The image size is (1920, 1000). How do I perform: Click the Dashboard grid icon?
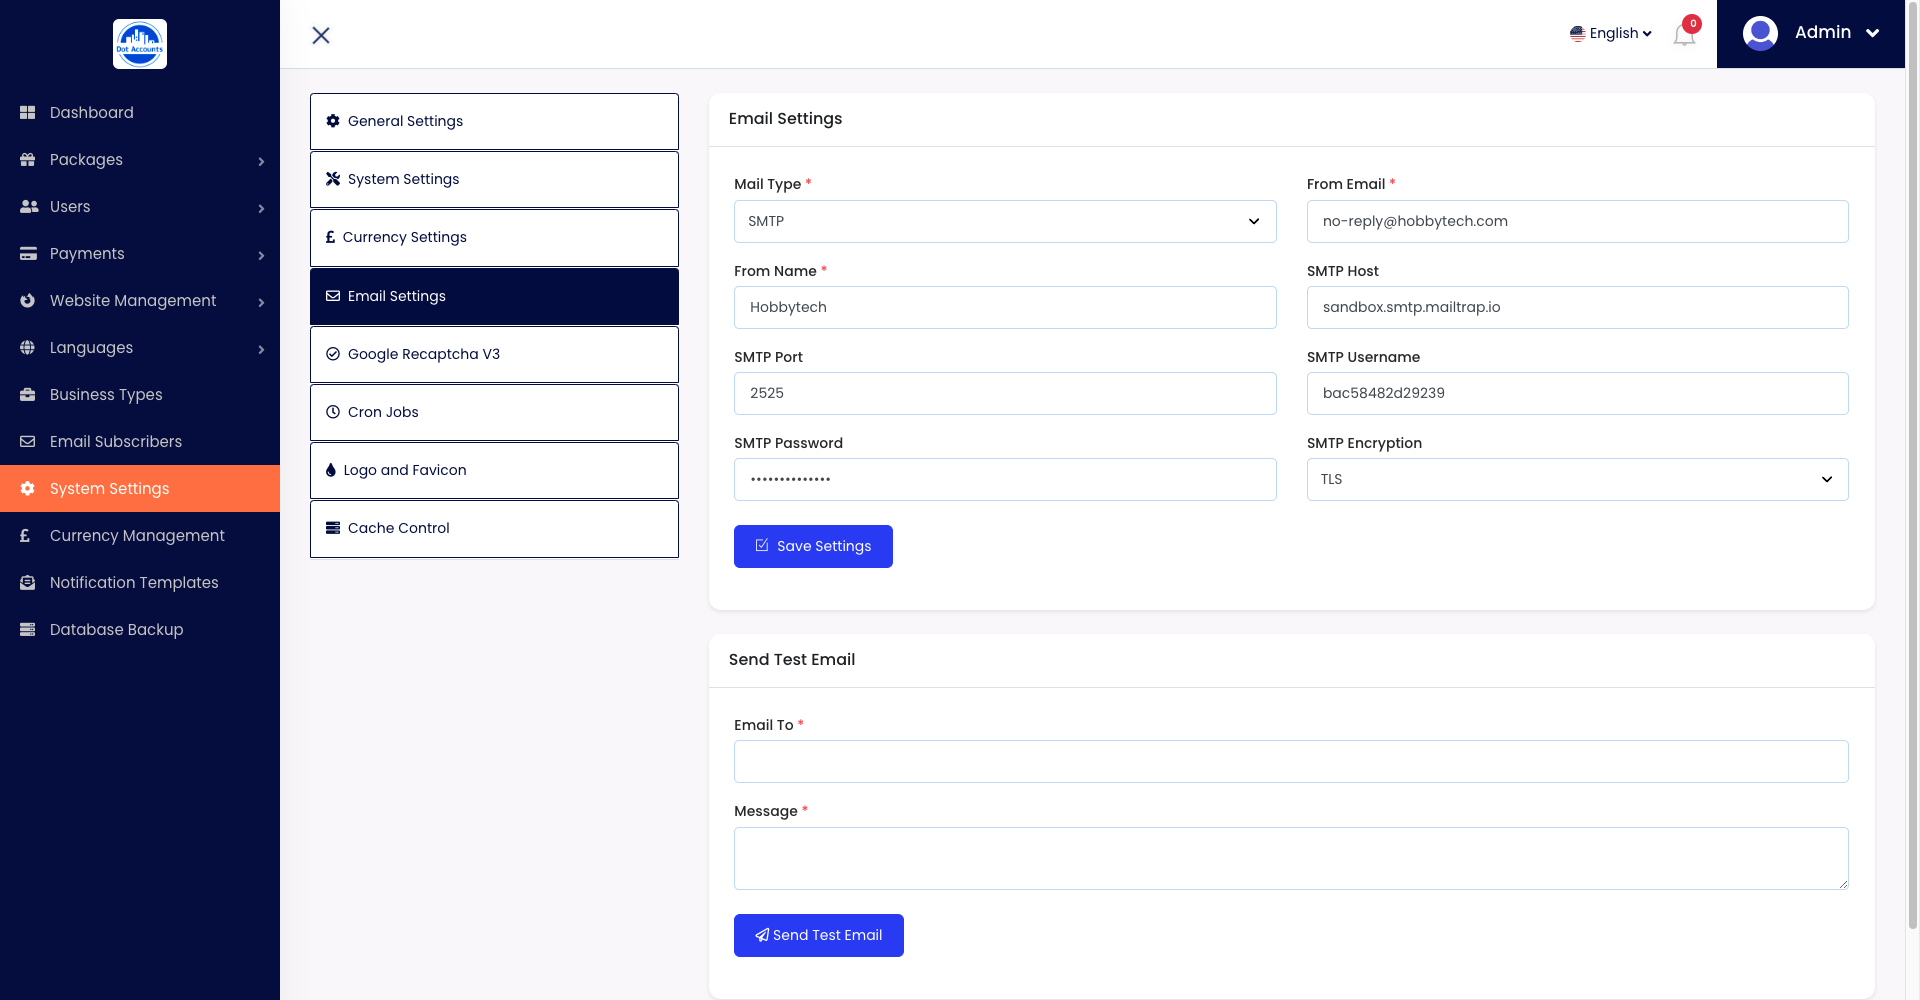[x=28, y=113]
